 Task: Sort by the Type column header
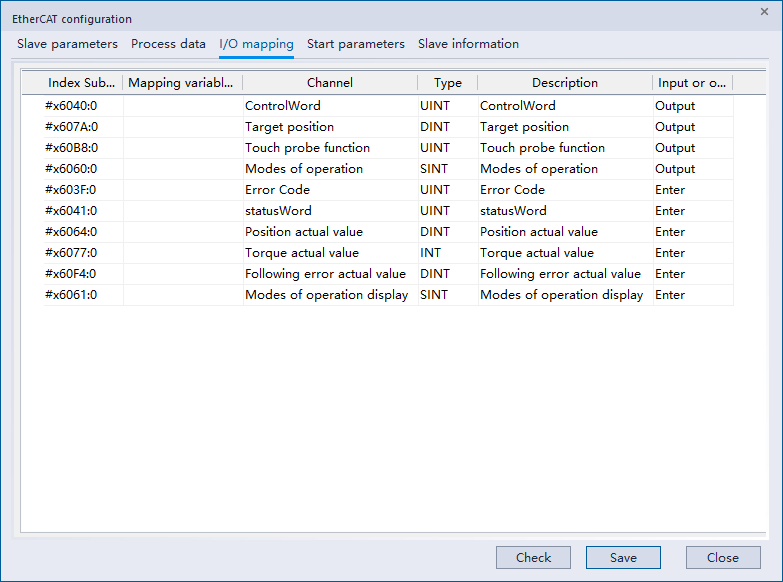pos(447,83)
